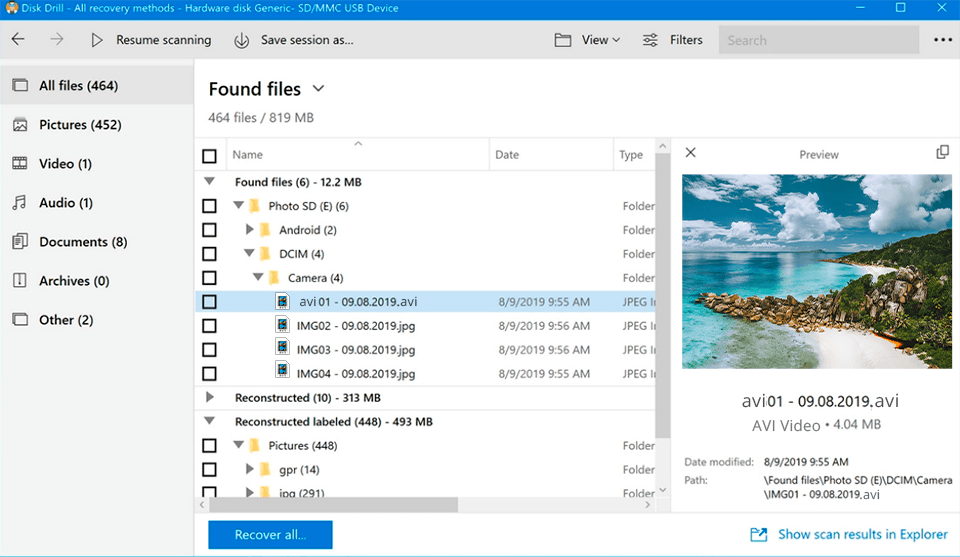Collapse the Photo SD (E) folder
Image resolution: width=960 pixels, height=557 pixels.
[x=239, y=205]
